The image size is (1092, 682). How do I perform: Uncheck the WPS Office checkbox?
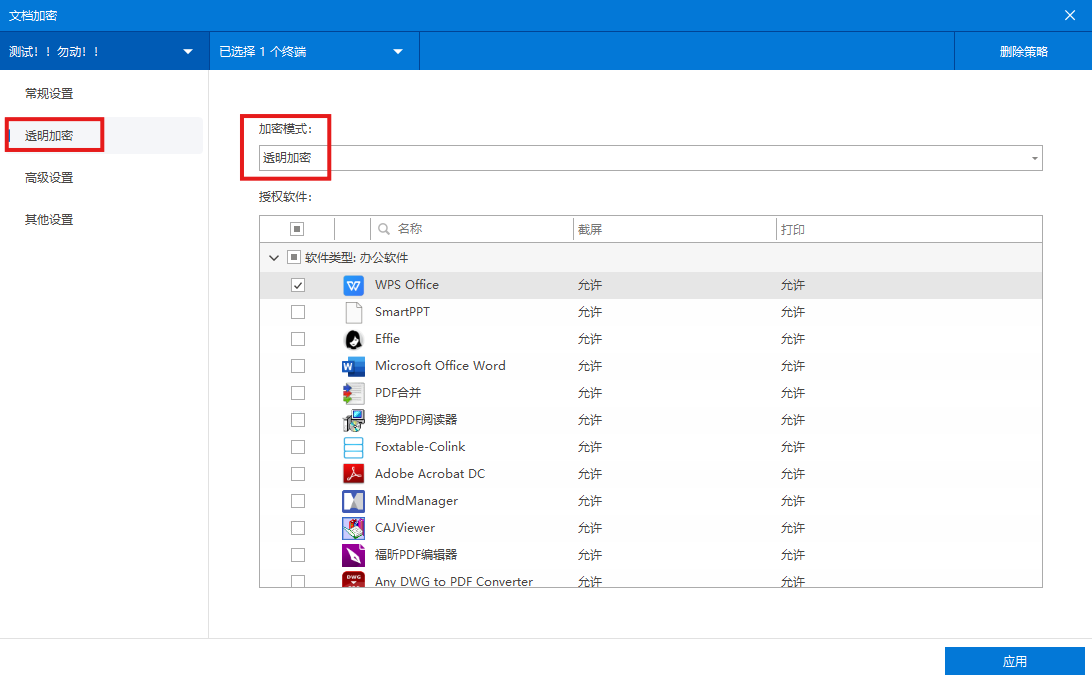click(x=298, y=285)
